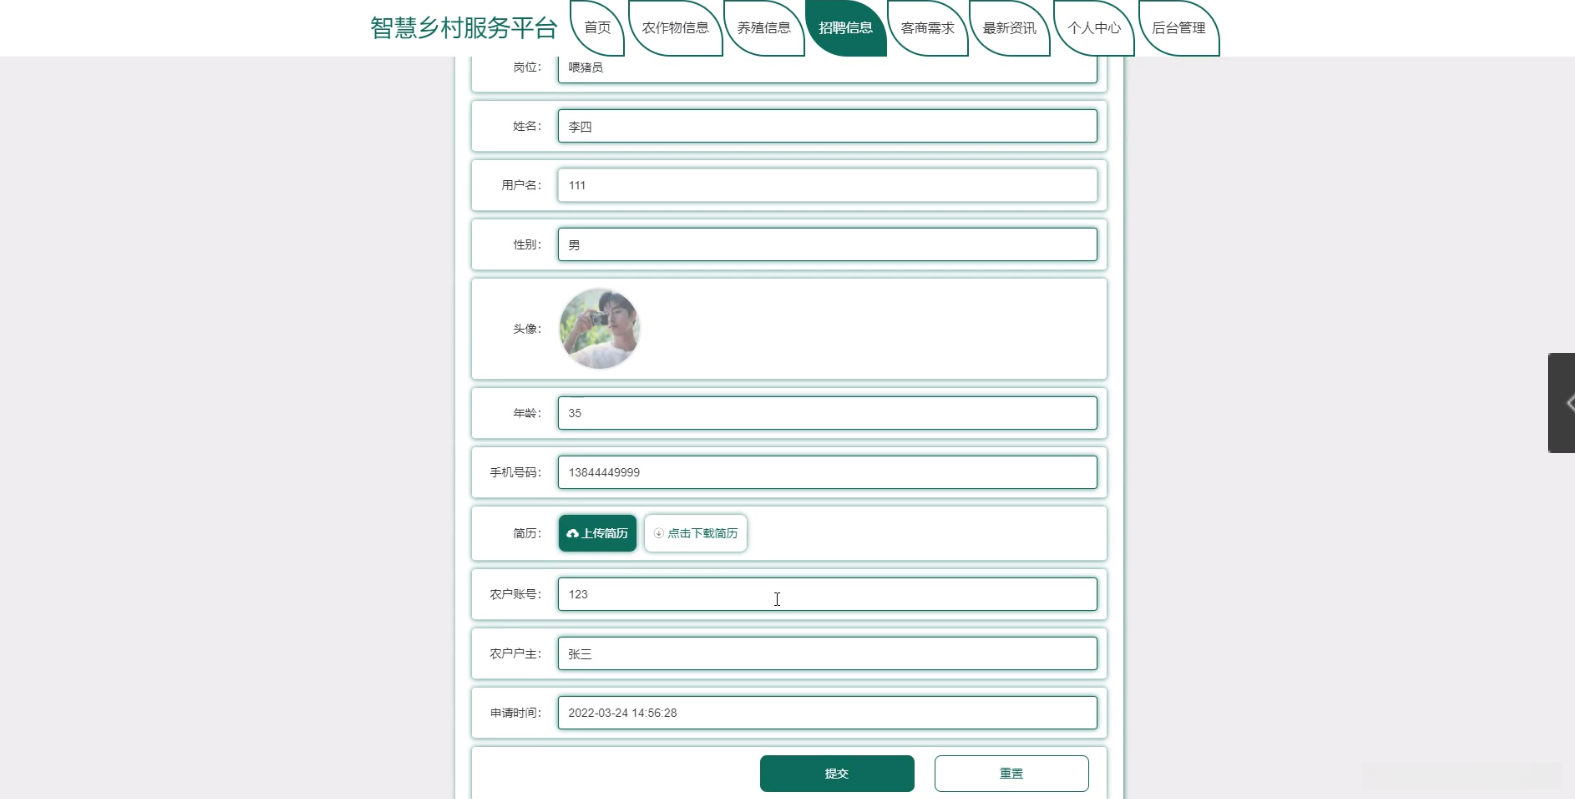Viewport: 1575px width, 799px height.
Task: Click the 用户名 field label
Action: [x=521, y=185]
